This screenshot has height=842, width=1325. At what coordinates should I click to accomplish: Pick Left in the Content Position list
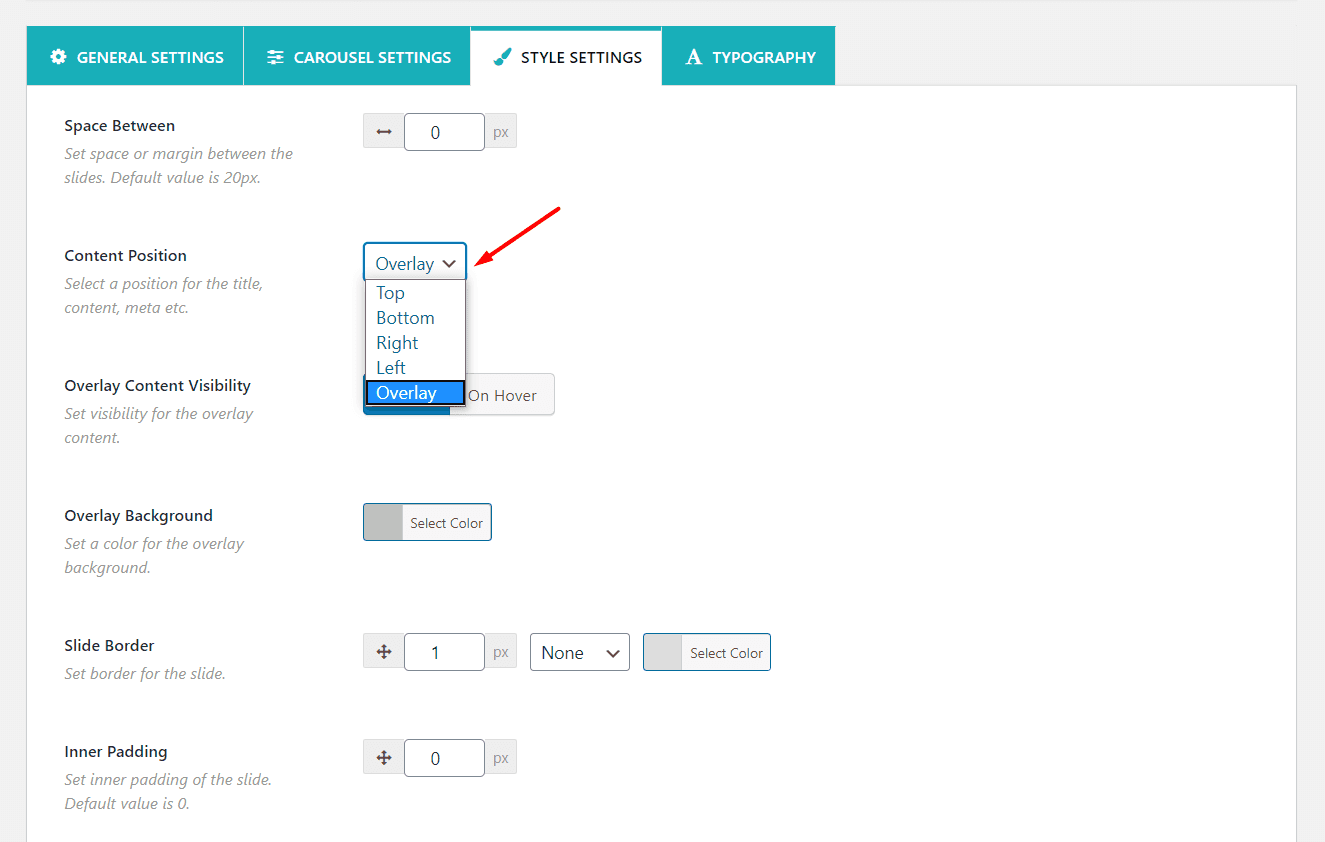391,368
